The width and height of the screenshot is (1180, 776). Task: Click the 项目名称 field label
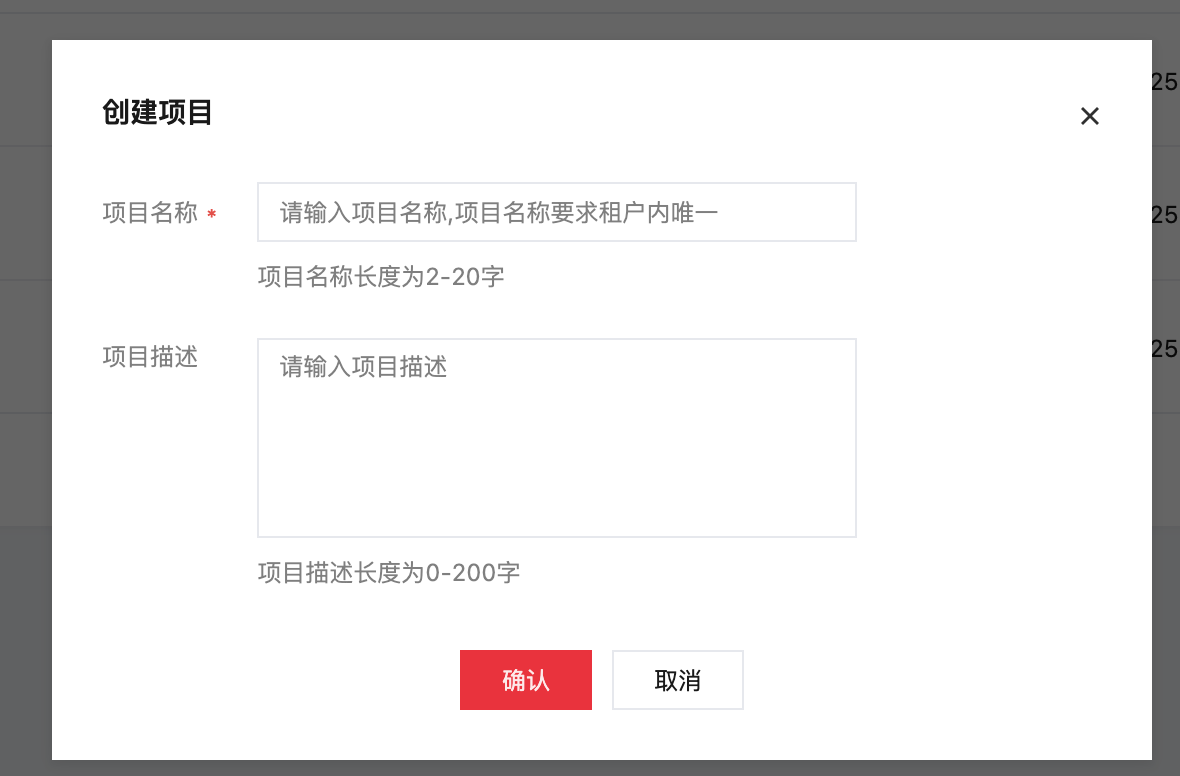point(150,213)
